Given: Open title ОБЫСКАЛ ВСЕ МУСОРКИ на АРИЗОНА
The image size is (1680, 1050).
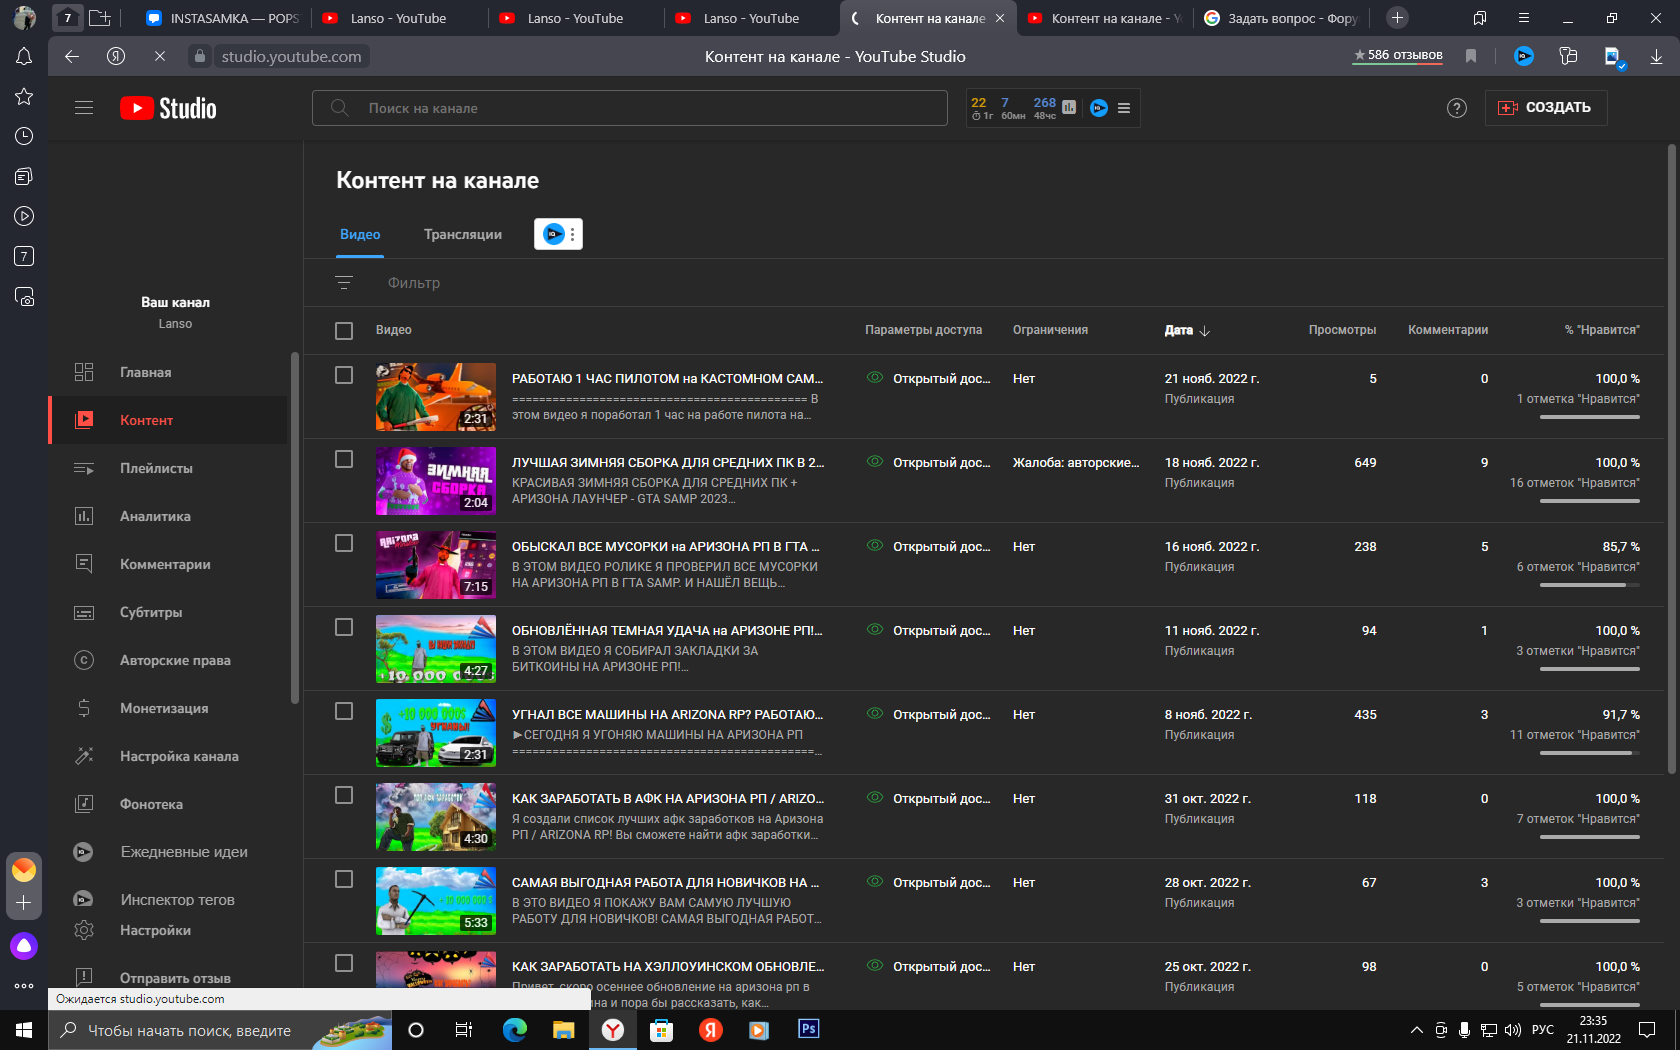Looking at the screenshot, I should coord(667,547).
